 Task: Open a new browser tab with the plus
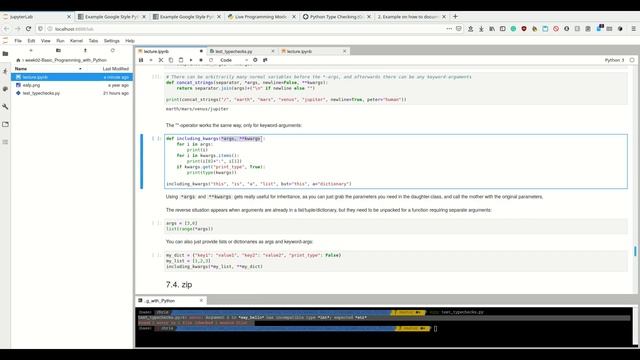click(x=456, y=17)
